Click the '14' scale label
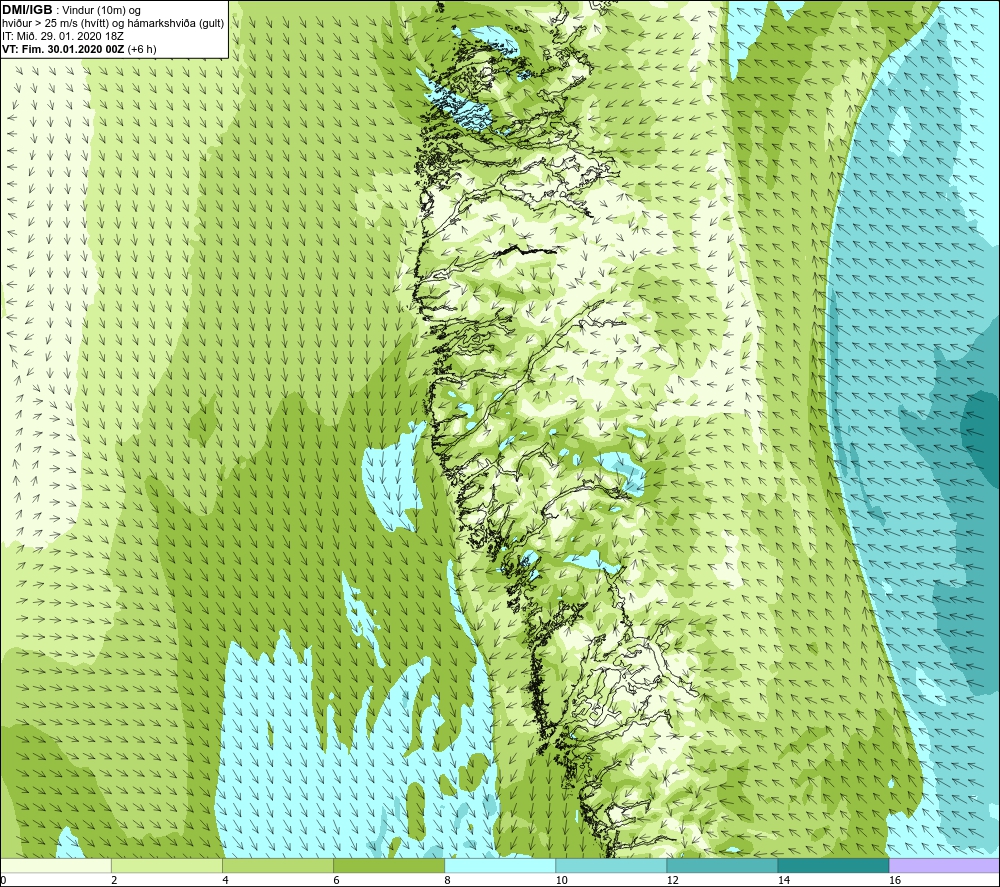Viewport: 1000px width, 887px height. click(783, 880)
